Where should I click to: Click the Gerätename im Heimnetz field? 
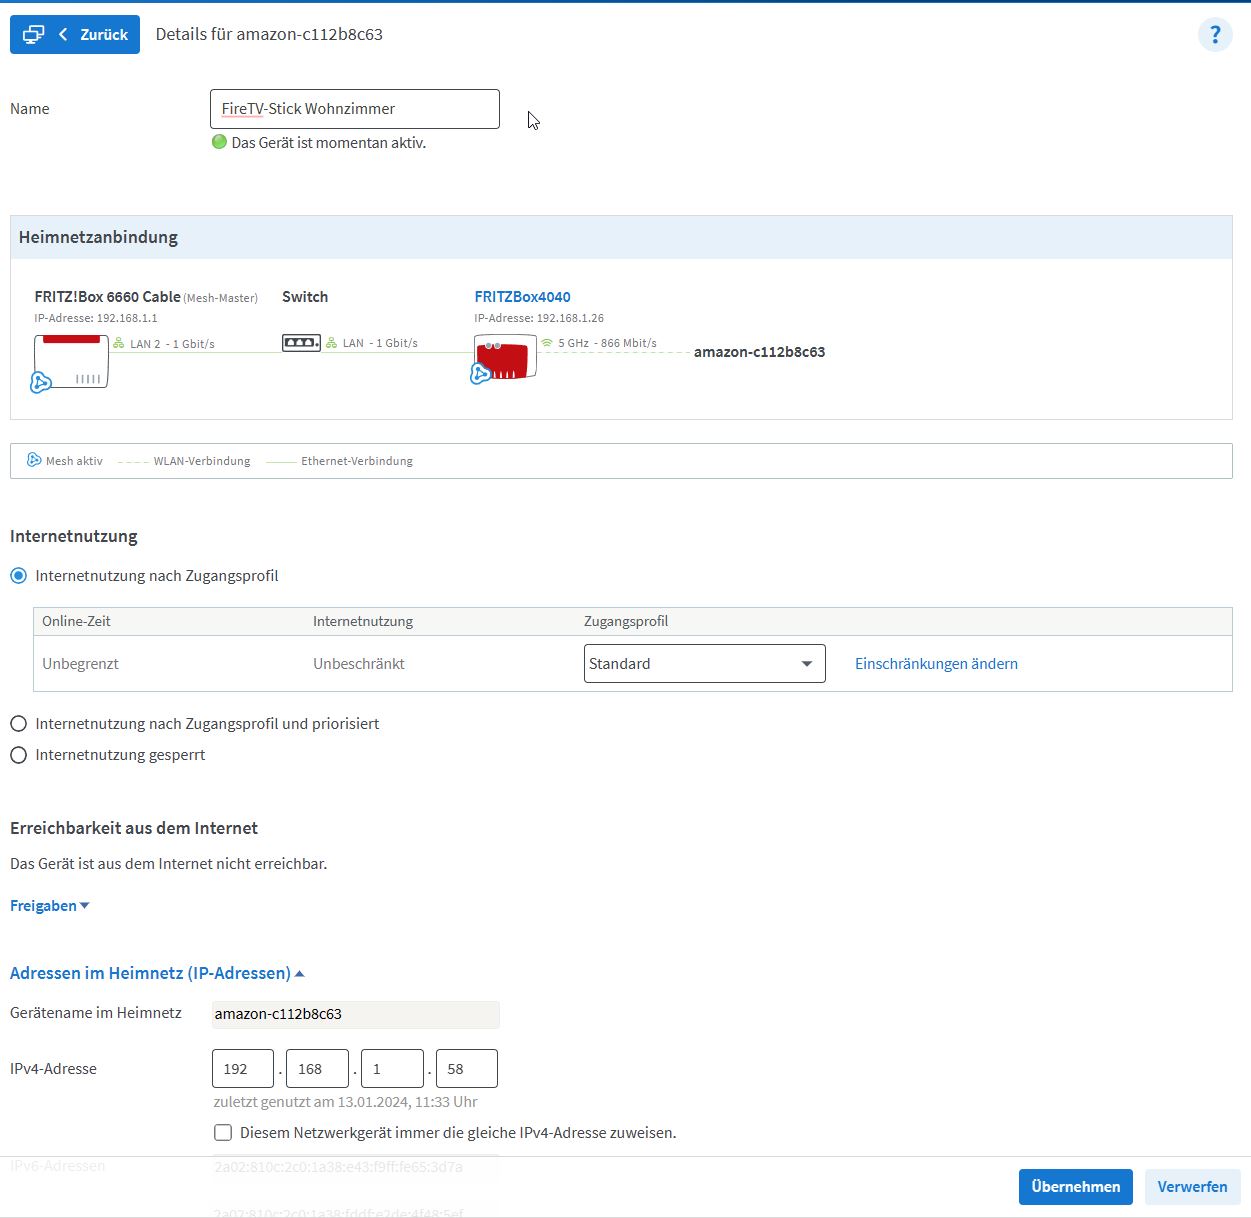(355, 1014)
